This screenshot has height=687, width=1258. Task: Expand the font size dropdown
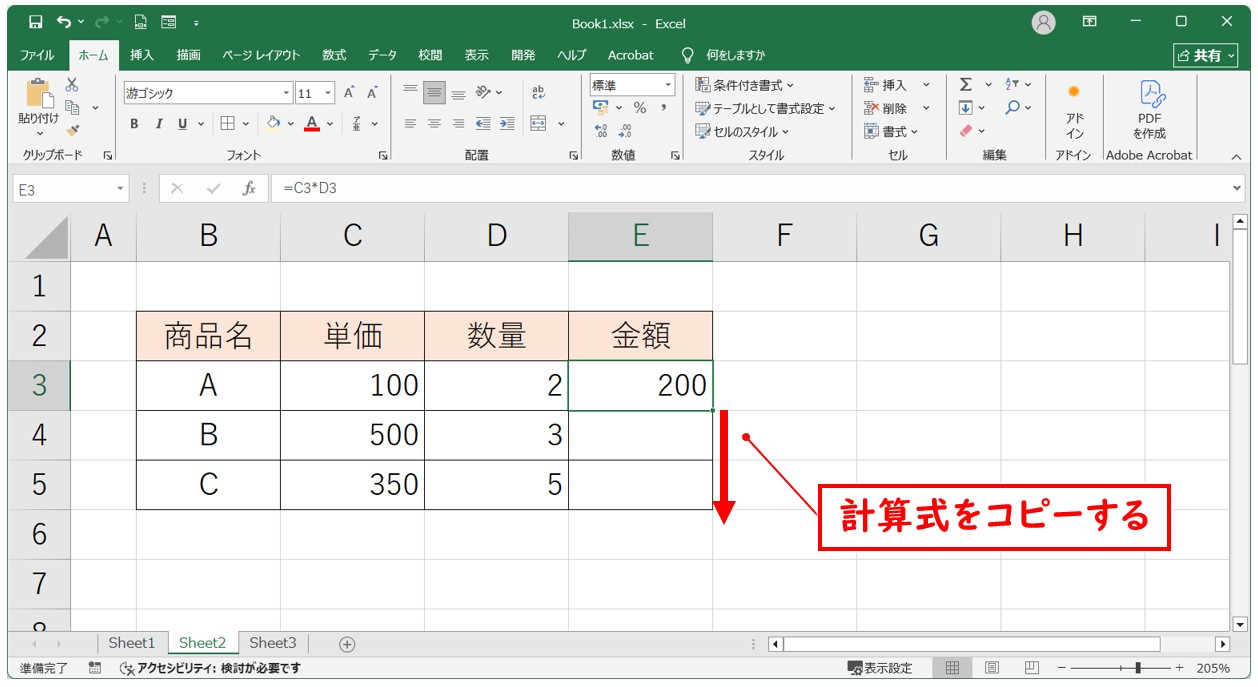tap(326, 92)
